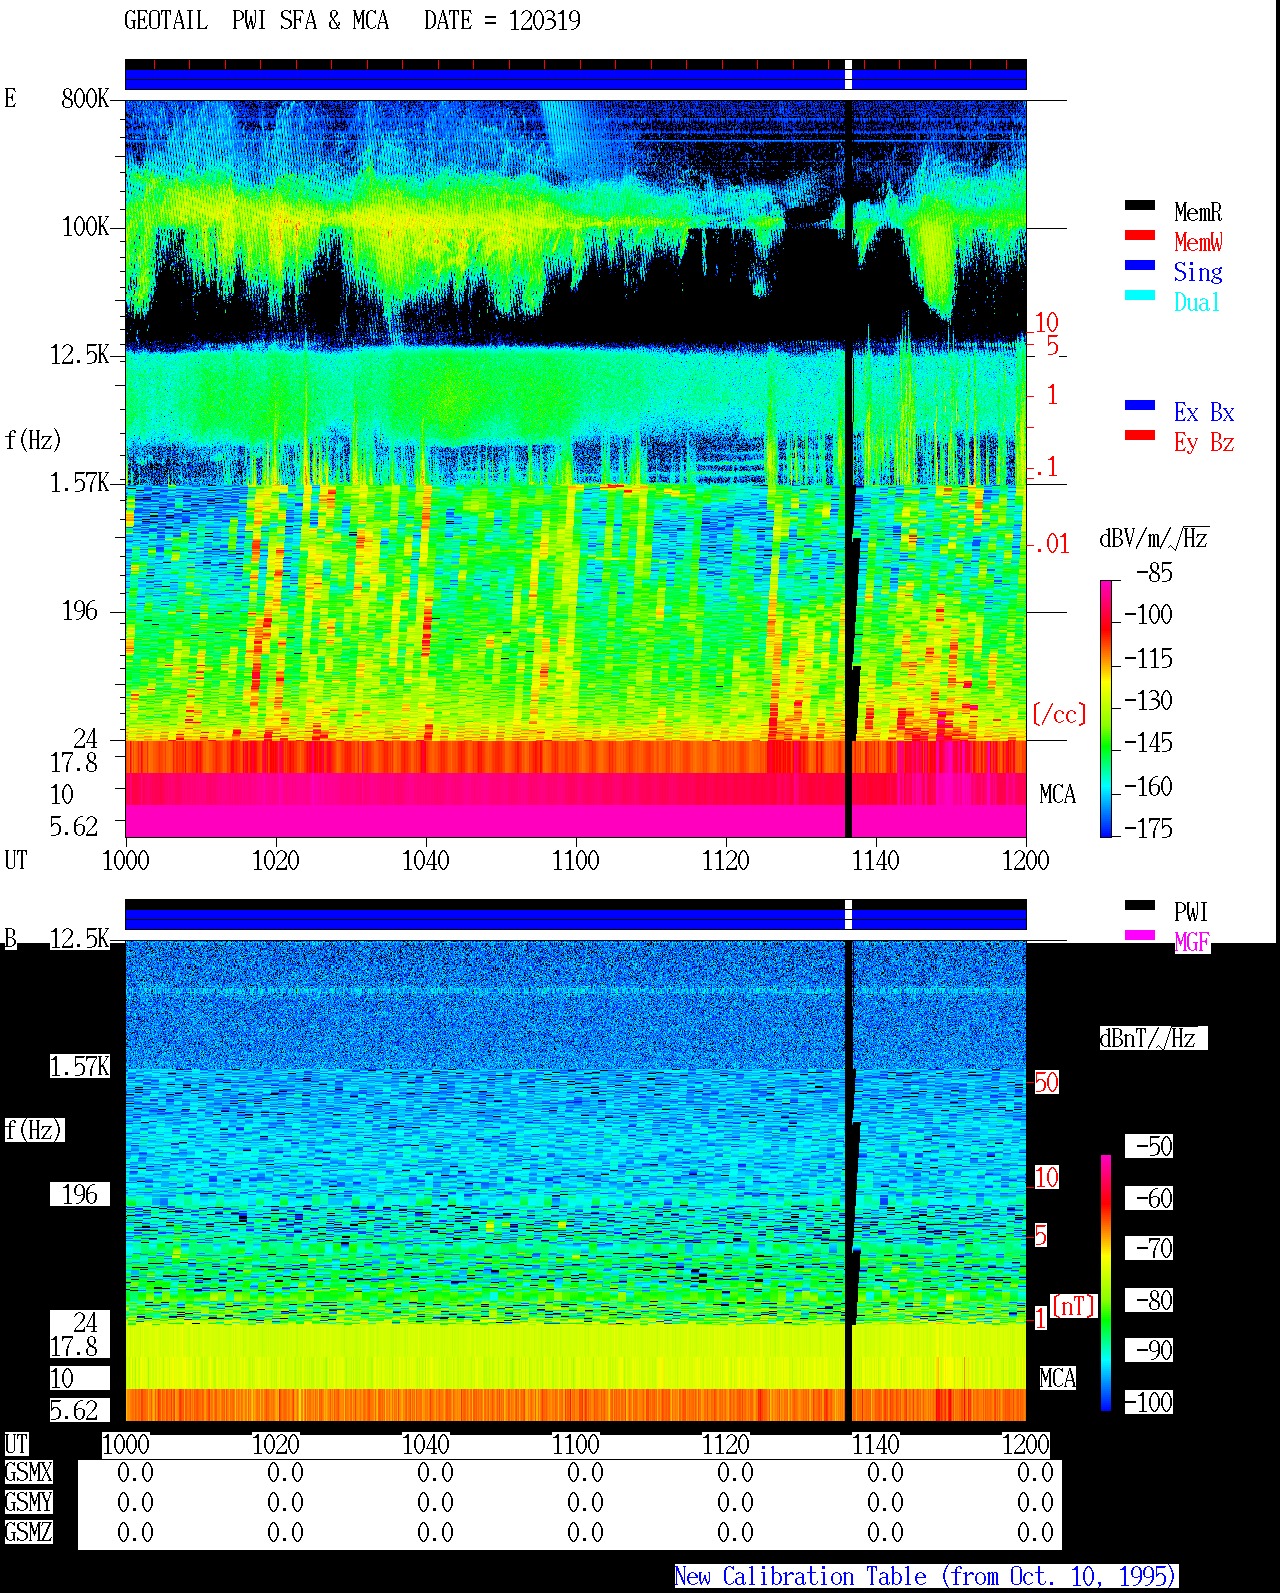The image size is (1280, 1593).
Task: Click the Ey Bz legend label
Action: [1204, 442]
